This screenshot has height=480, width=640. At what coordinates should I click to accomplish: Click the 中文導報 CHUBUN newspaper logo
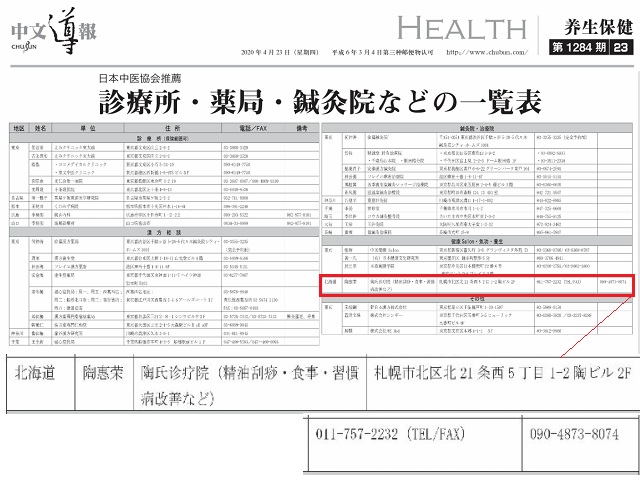pyautogui.click(x=53, y=32)
